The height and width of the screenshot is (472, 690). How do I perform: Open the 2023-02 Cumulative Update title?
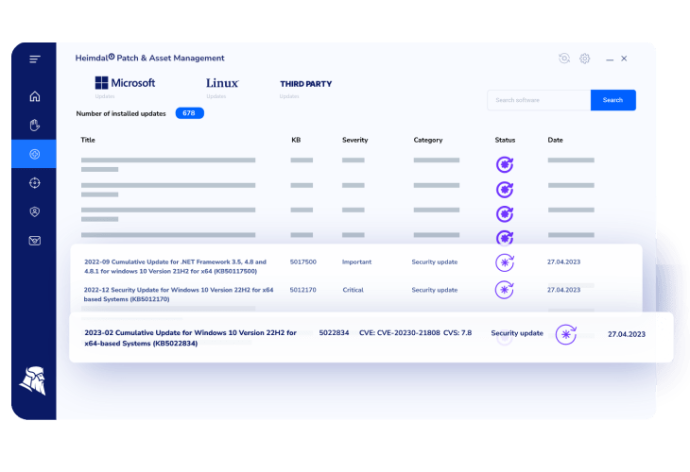tap(190, 338)
